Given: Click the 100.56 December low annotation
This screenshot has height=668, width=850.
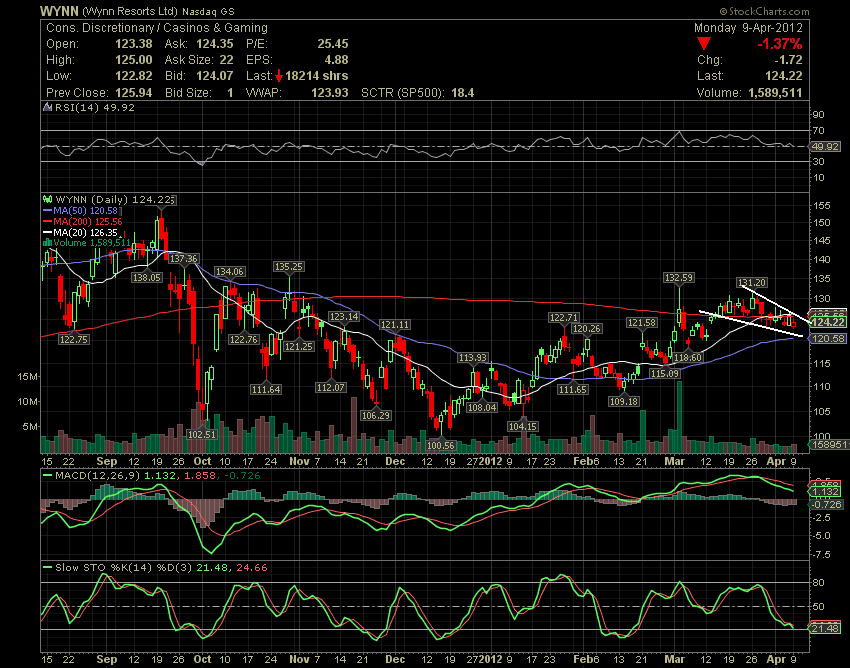Looking at the screenshot, I should pyautogui.click(x=441, y=445).
